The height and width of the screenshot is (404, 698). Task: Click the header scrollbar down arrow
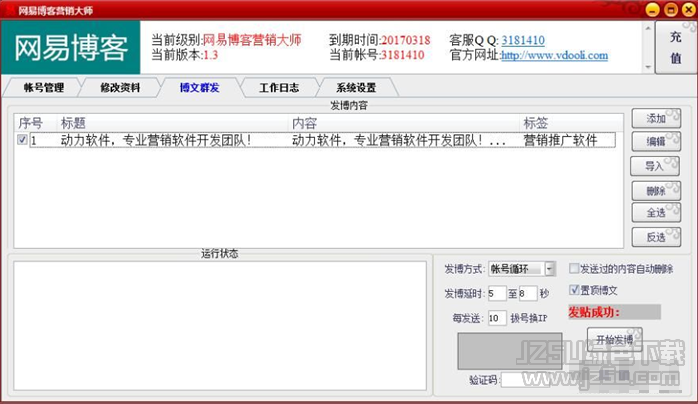click(x=648, y=67)
